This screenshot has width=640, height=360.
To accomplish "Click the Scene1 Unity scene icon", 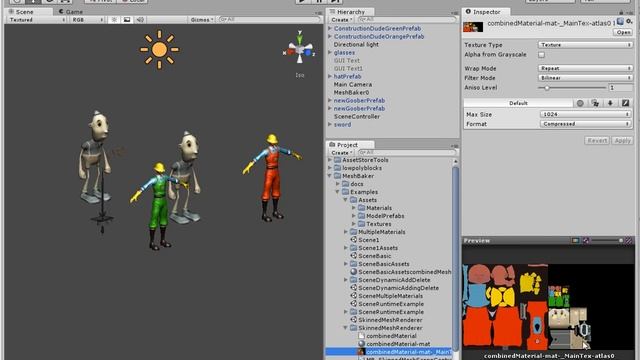I will click(354, 240).
